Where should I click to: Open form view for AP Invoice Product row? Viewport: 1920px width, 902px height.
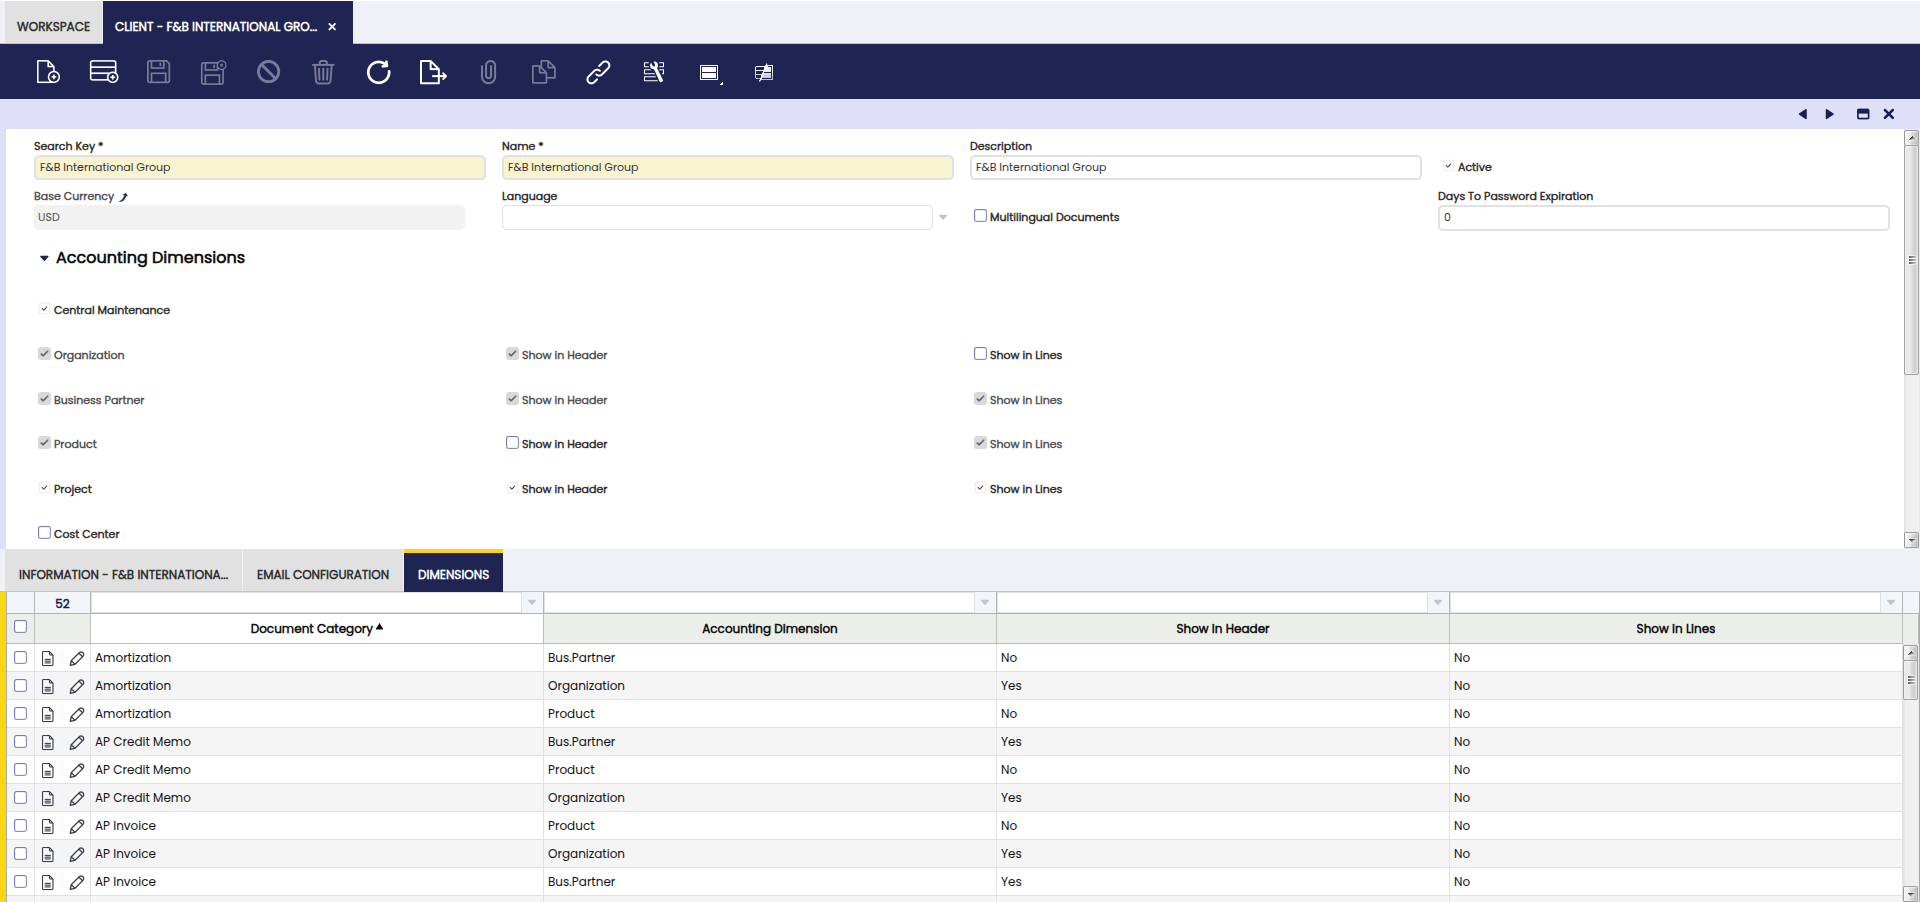point(48,826)
